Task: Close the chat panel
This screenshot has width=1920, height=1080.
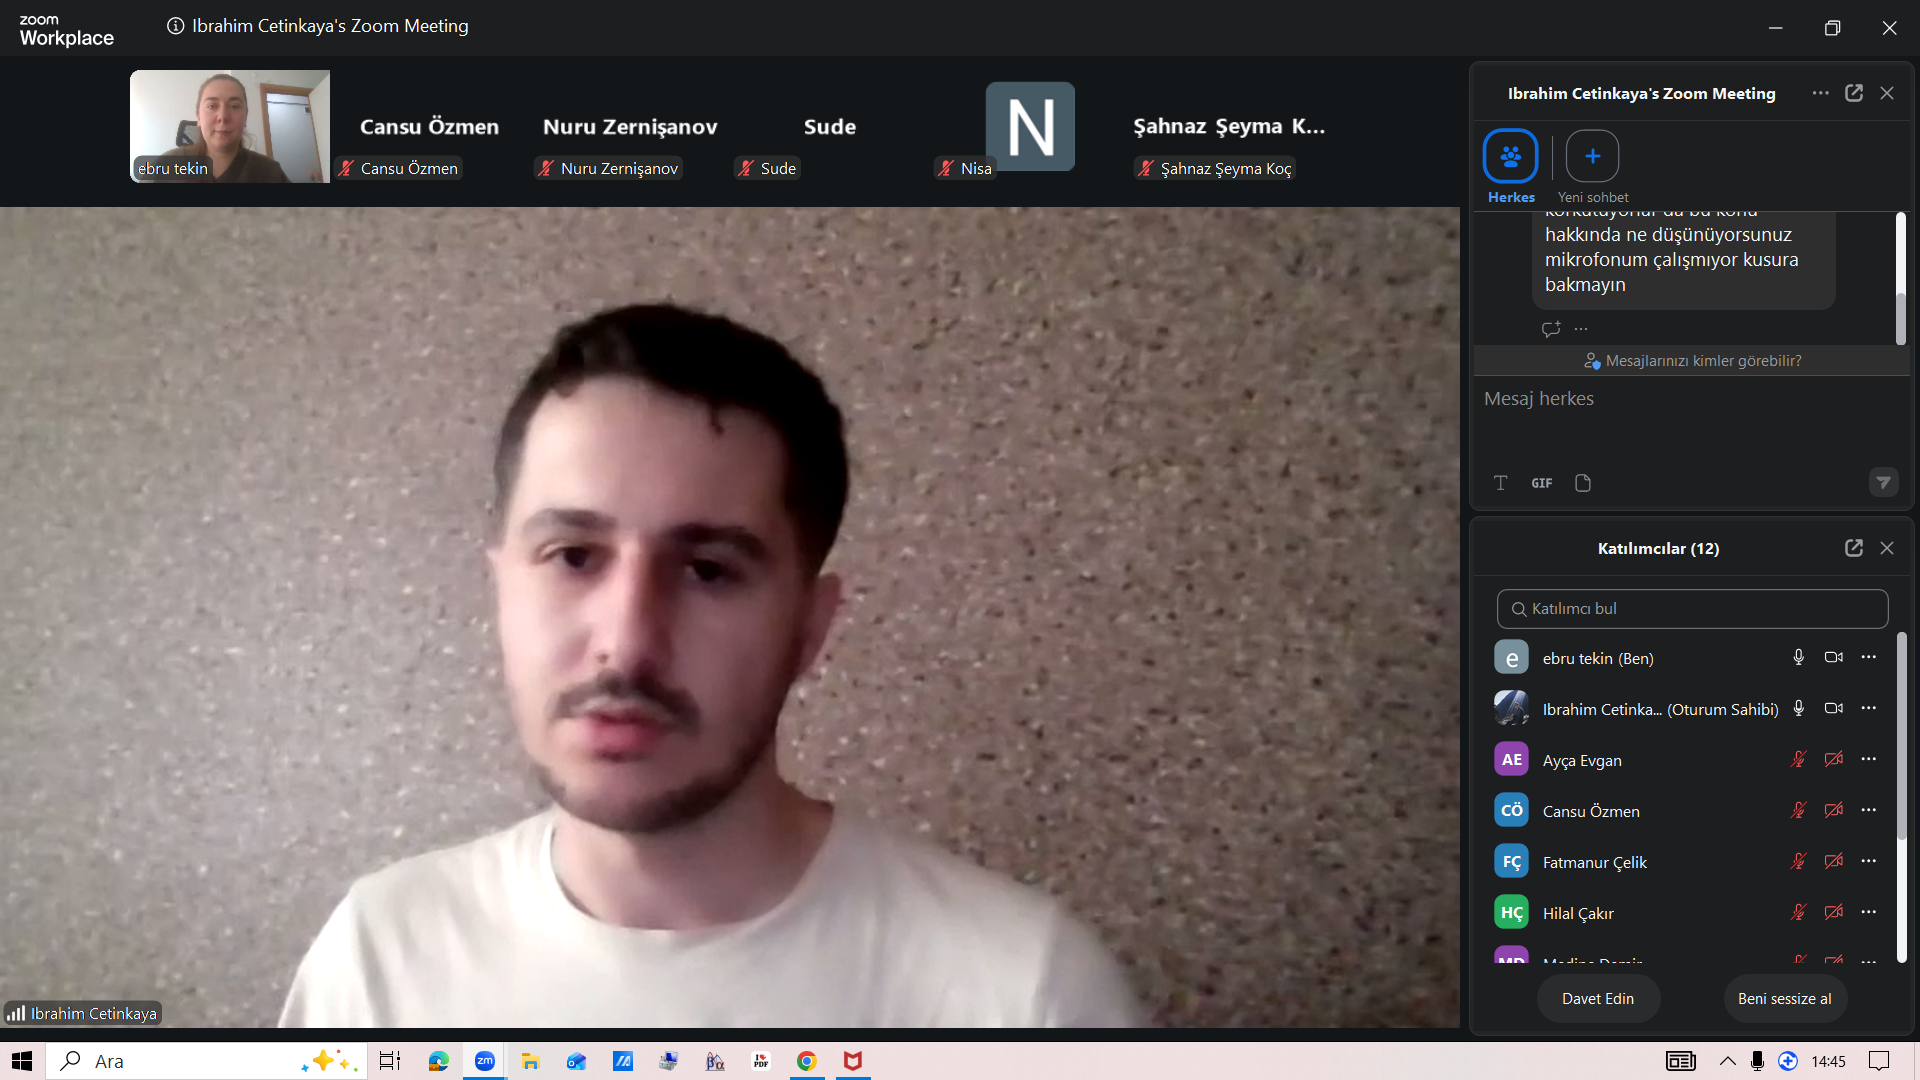Action: pyautogui.click(x=1887, y=93)
